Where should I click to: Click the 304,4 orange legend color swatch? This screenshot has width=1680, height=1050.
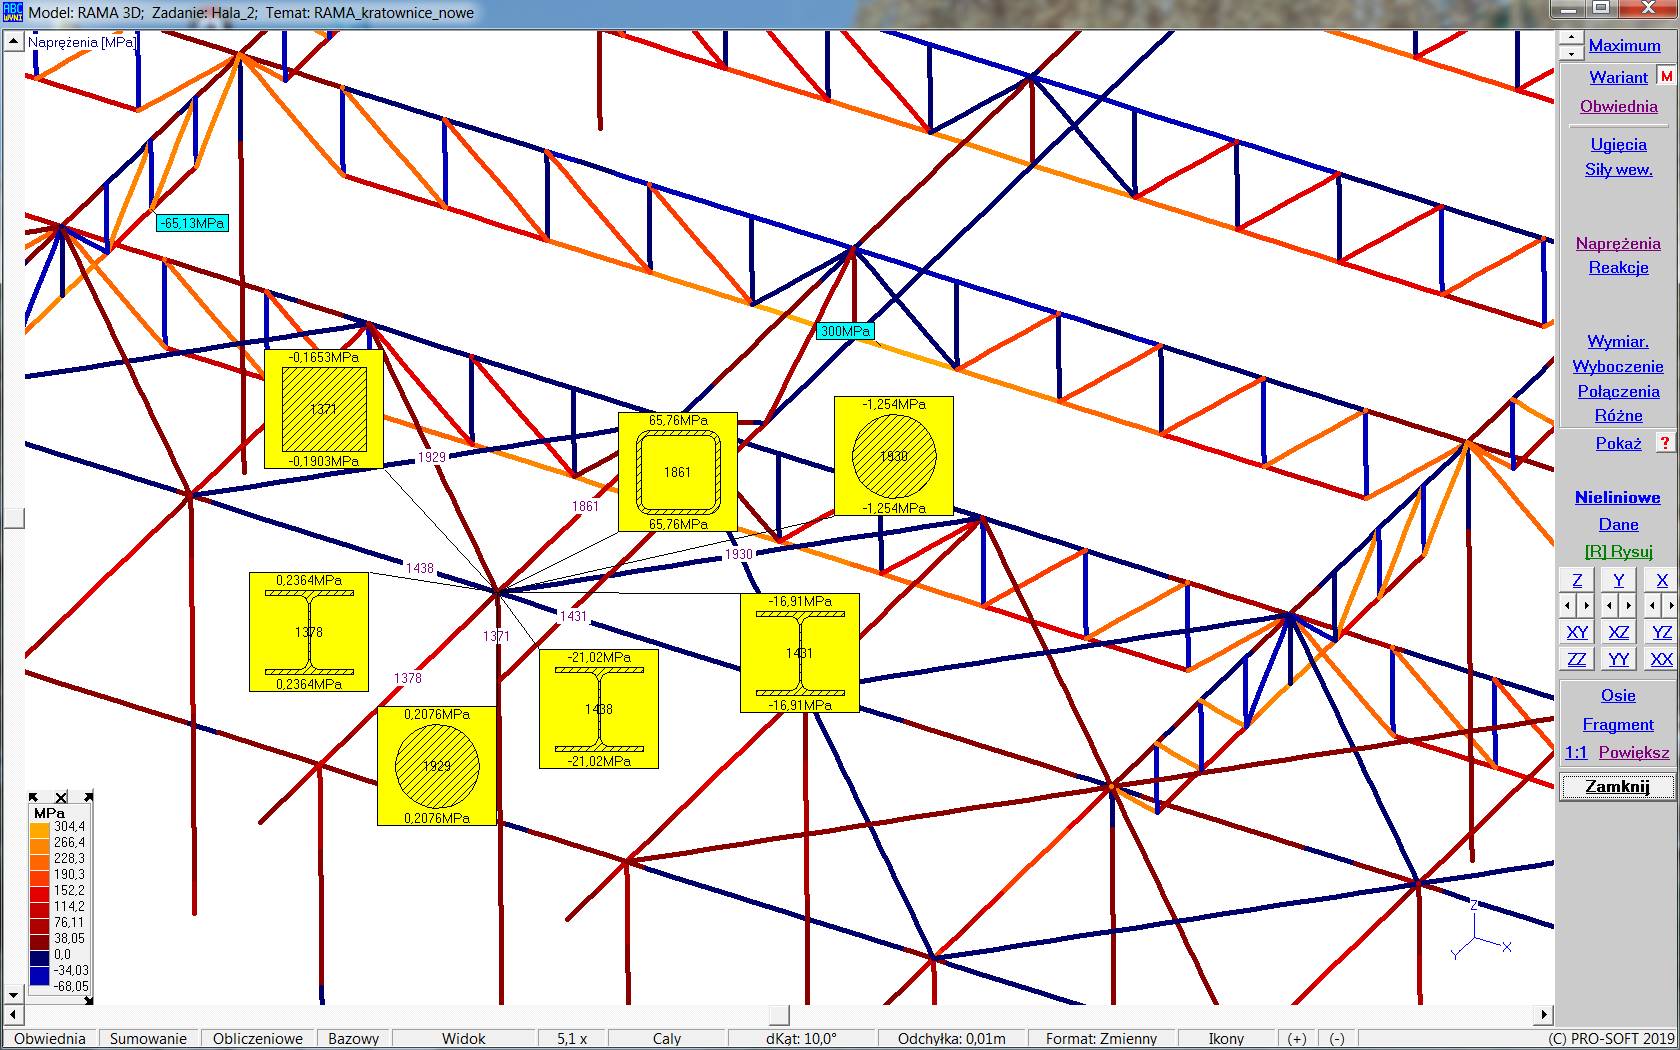point(39,828)
